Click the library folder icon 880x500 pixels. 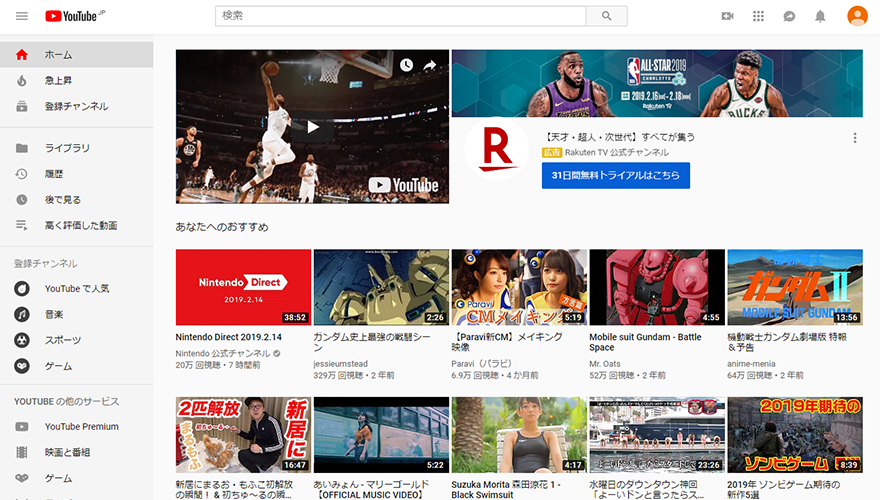coord(22,148)
